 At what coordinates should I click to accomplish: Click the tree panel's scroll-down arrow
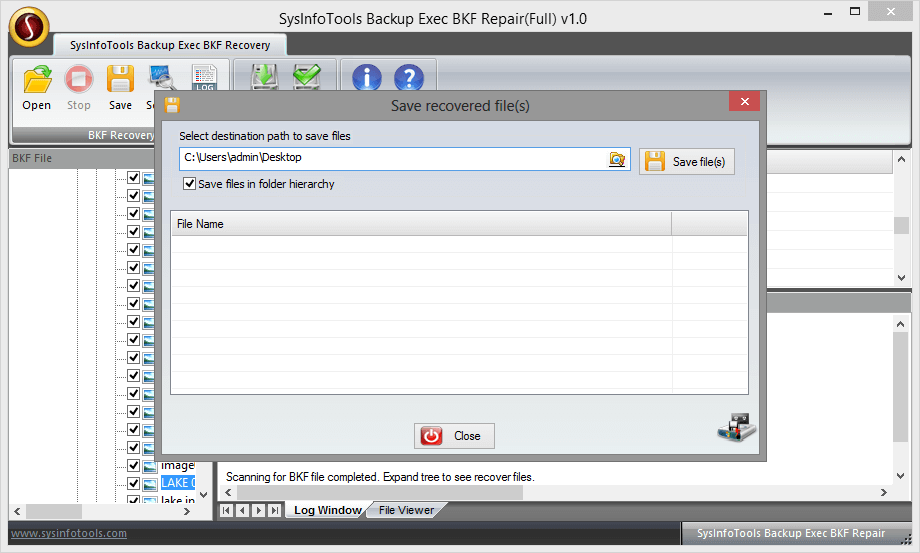pos(204,495)
